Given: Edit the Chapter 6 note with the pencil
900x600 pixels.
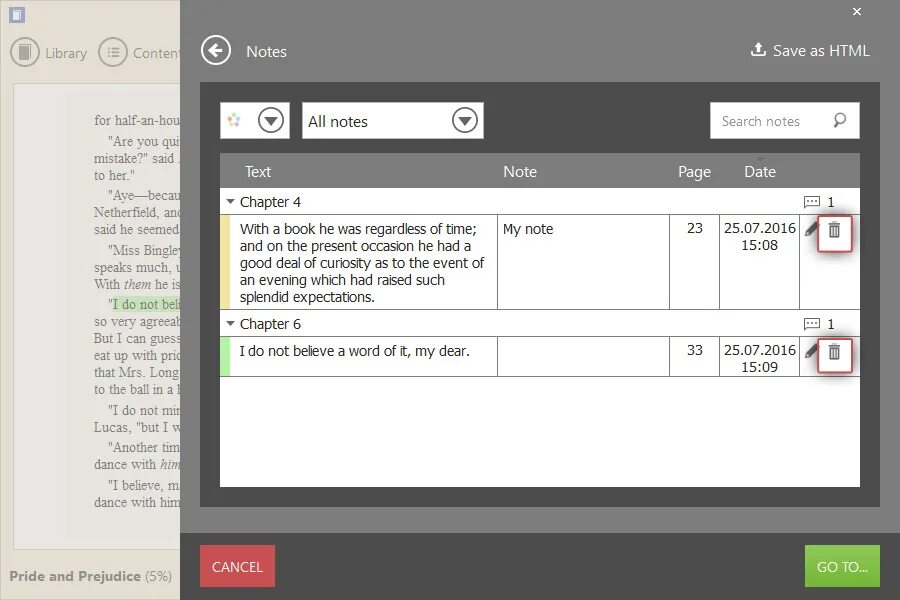Looking at the screenshot, I should (x=812, y=354).
